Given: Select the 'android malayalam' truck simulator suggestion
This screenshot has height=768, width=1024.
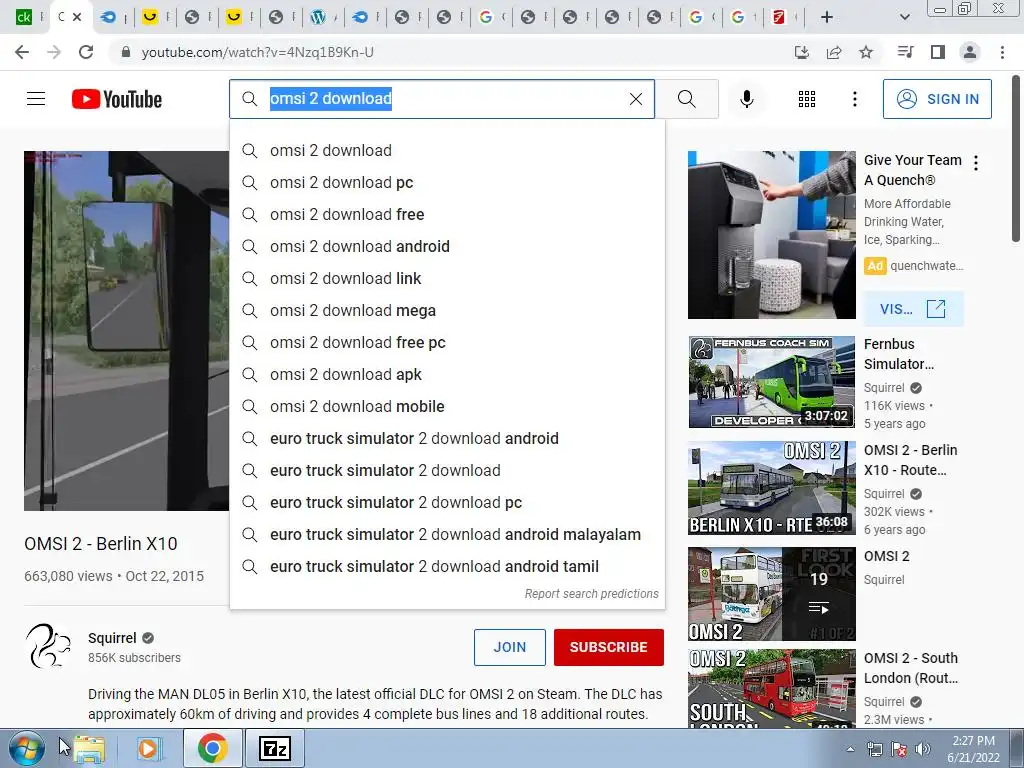Looking at the screenshot, I should point(447,534).
